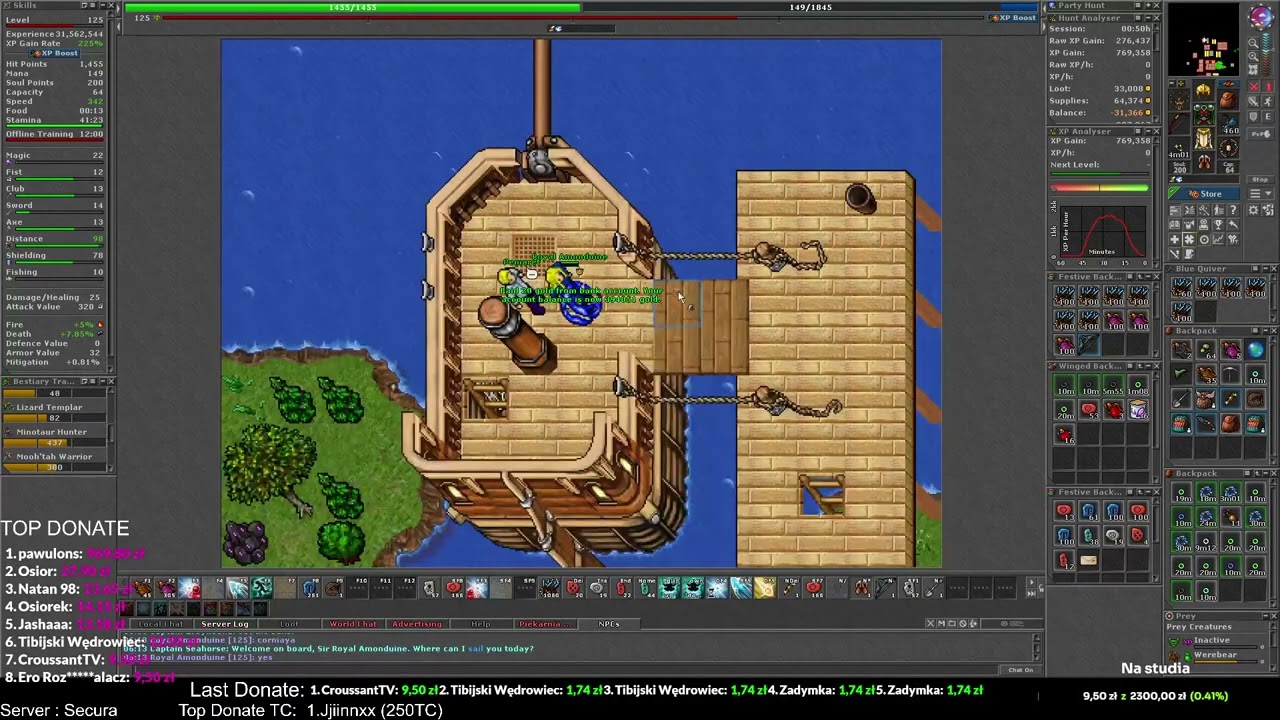Open the line chart analytics icon
Image resolution: width=1280 pixels, height=720 pixels.
click(1218, 240)
